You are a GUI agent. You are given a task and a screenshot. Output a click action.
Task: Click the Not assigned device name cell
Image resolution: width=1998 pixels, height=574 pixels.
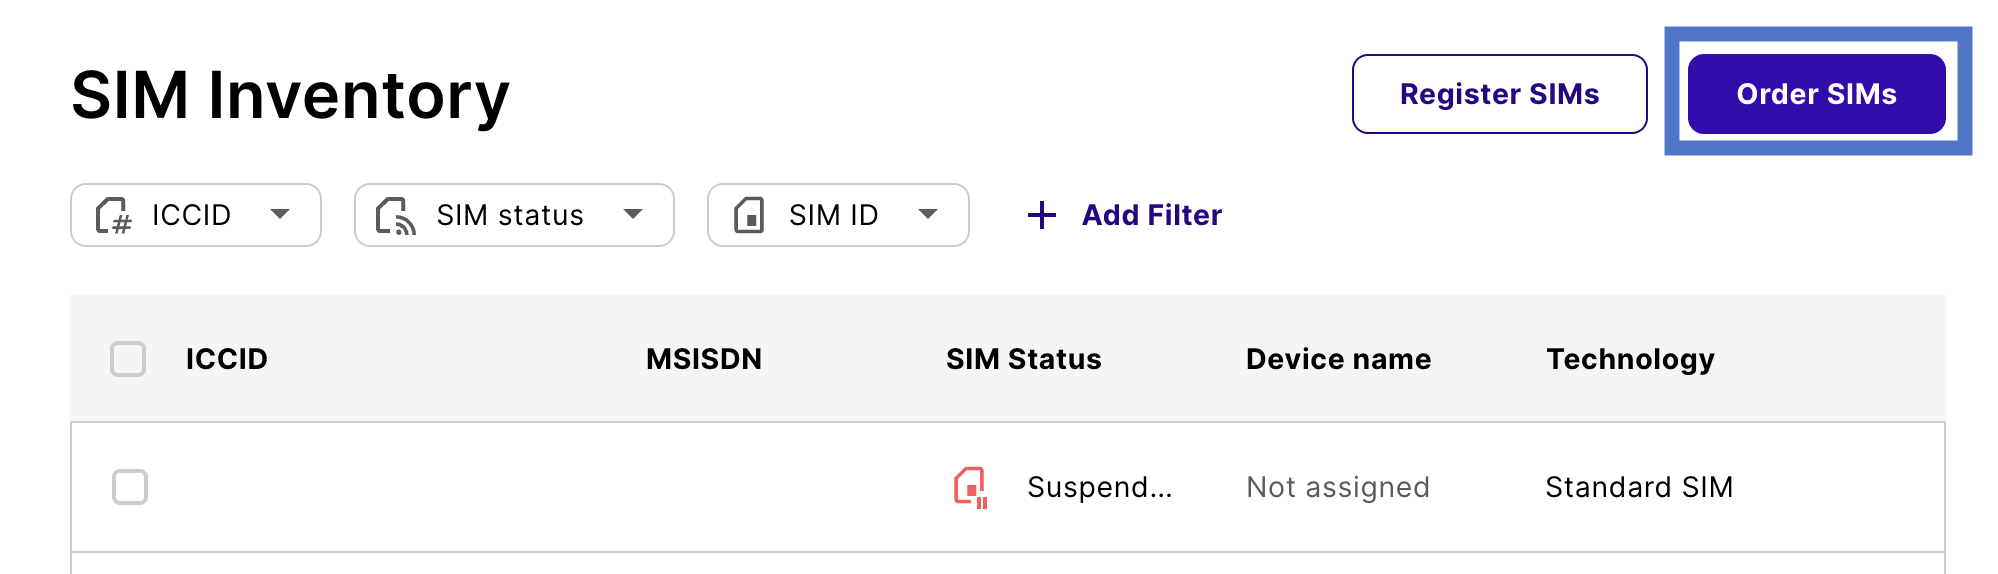pos(1337,487)
